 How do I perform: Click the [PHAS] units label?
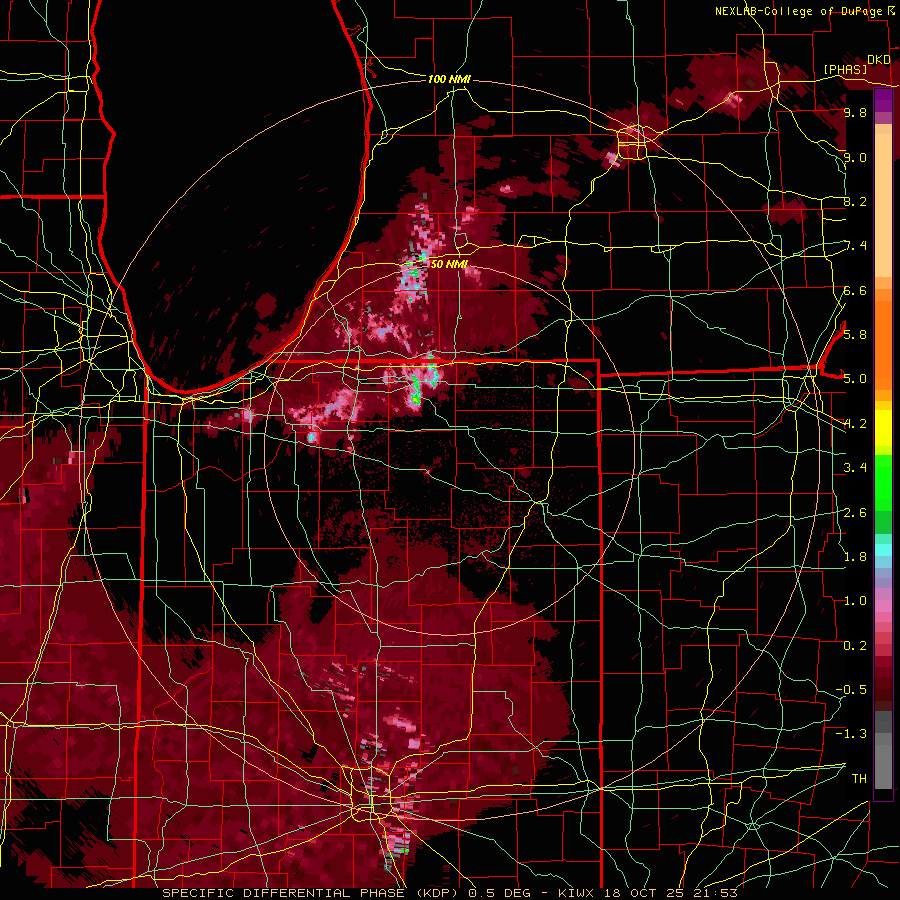845,70
